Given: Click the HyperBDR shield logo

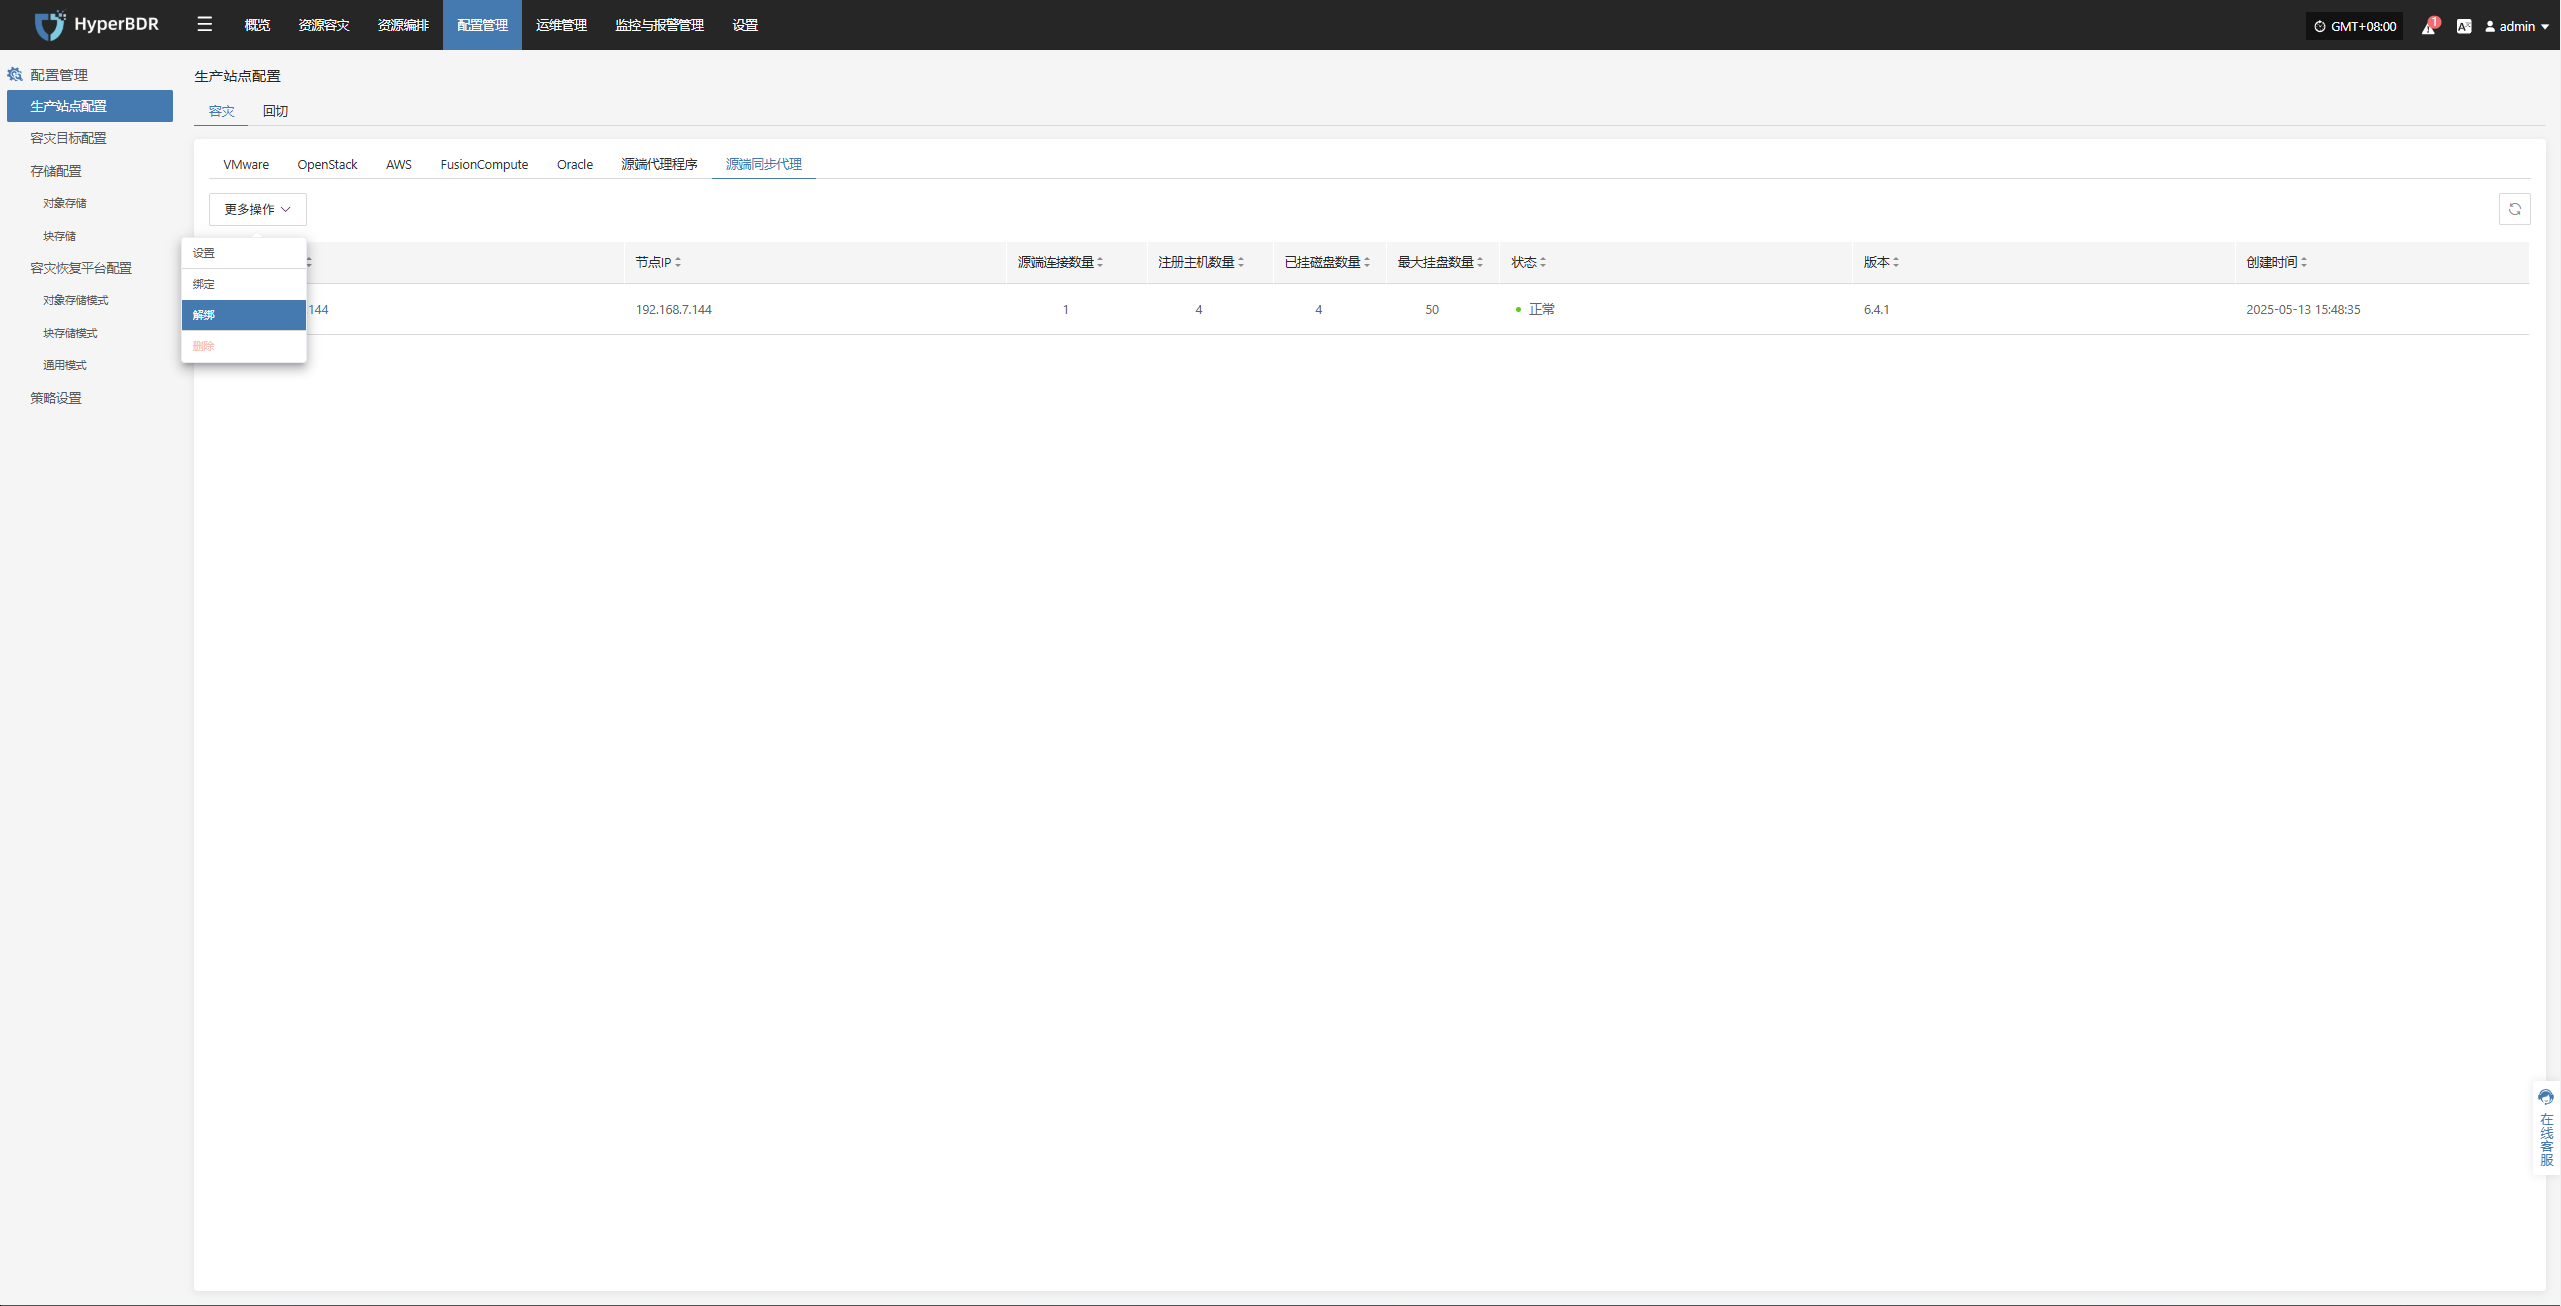Looking at the screenshot, I should click(x=49, y=25).
